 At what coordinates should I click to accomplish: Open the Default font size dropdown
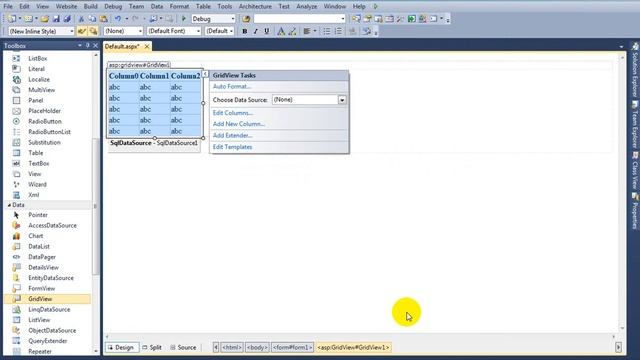coord(231,31)
